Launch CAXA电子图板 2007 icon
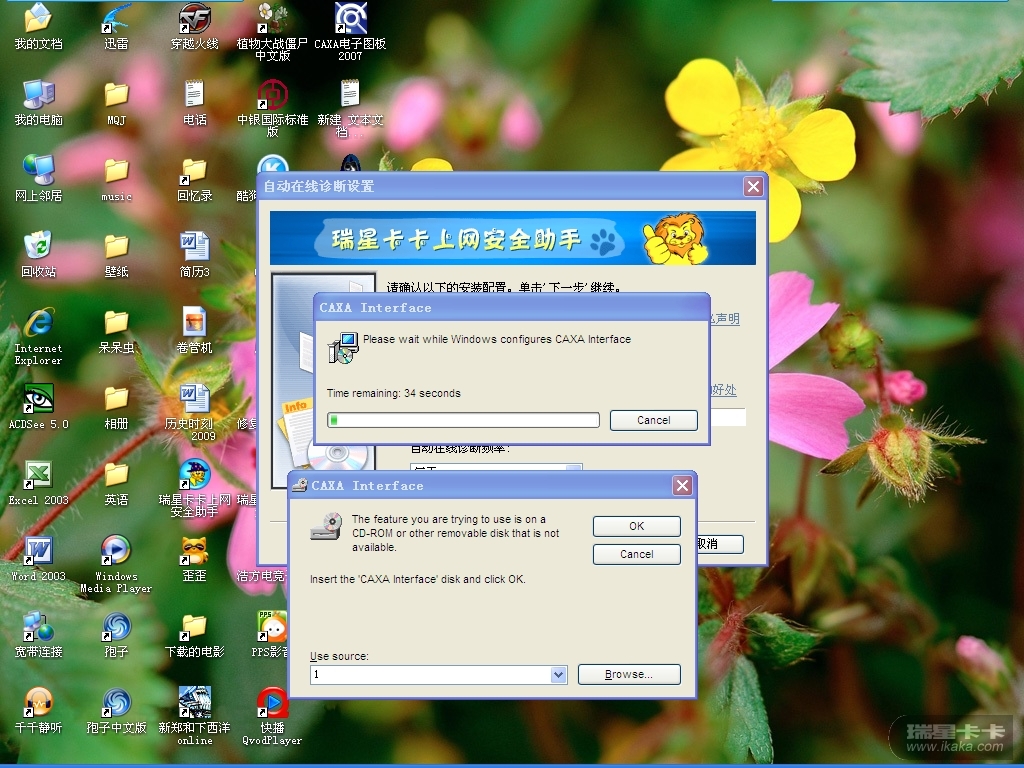Image resolution: width=1024 pixels, height=768 pixels. (350, 32)
